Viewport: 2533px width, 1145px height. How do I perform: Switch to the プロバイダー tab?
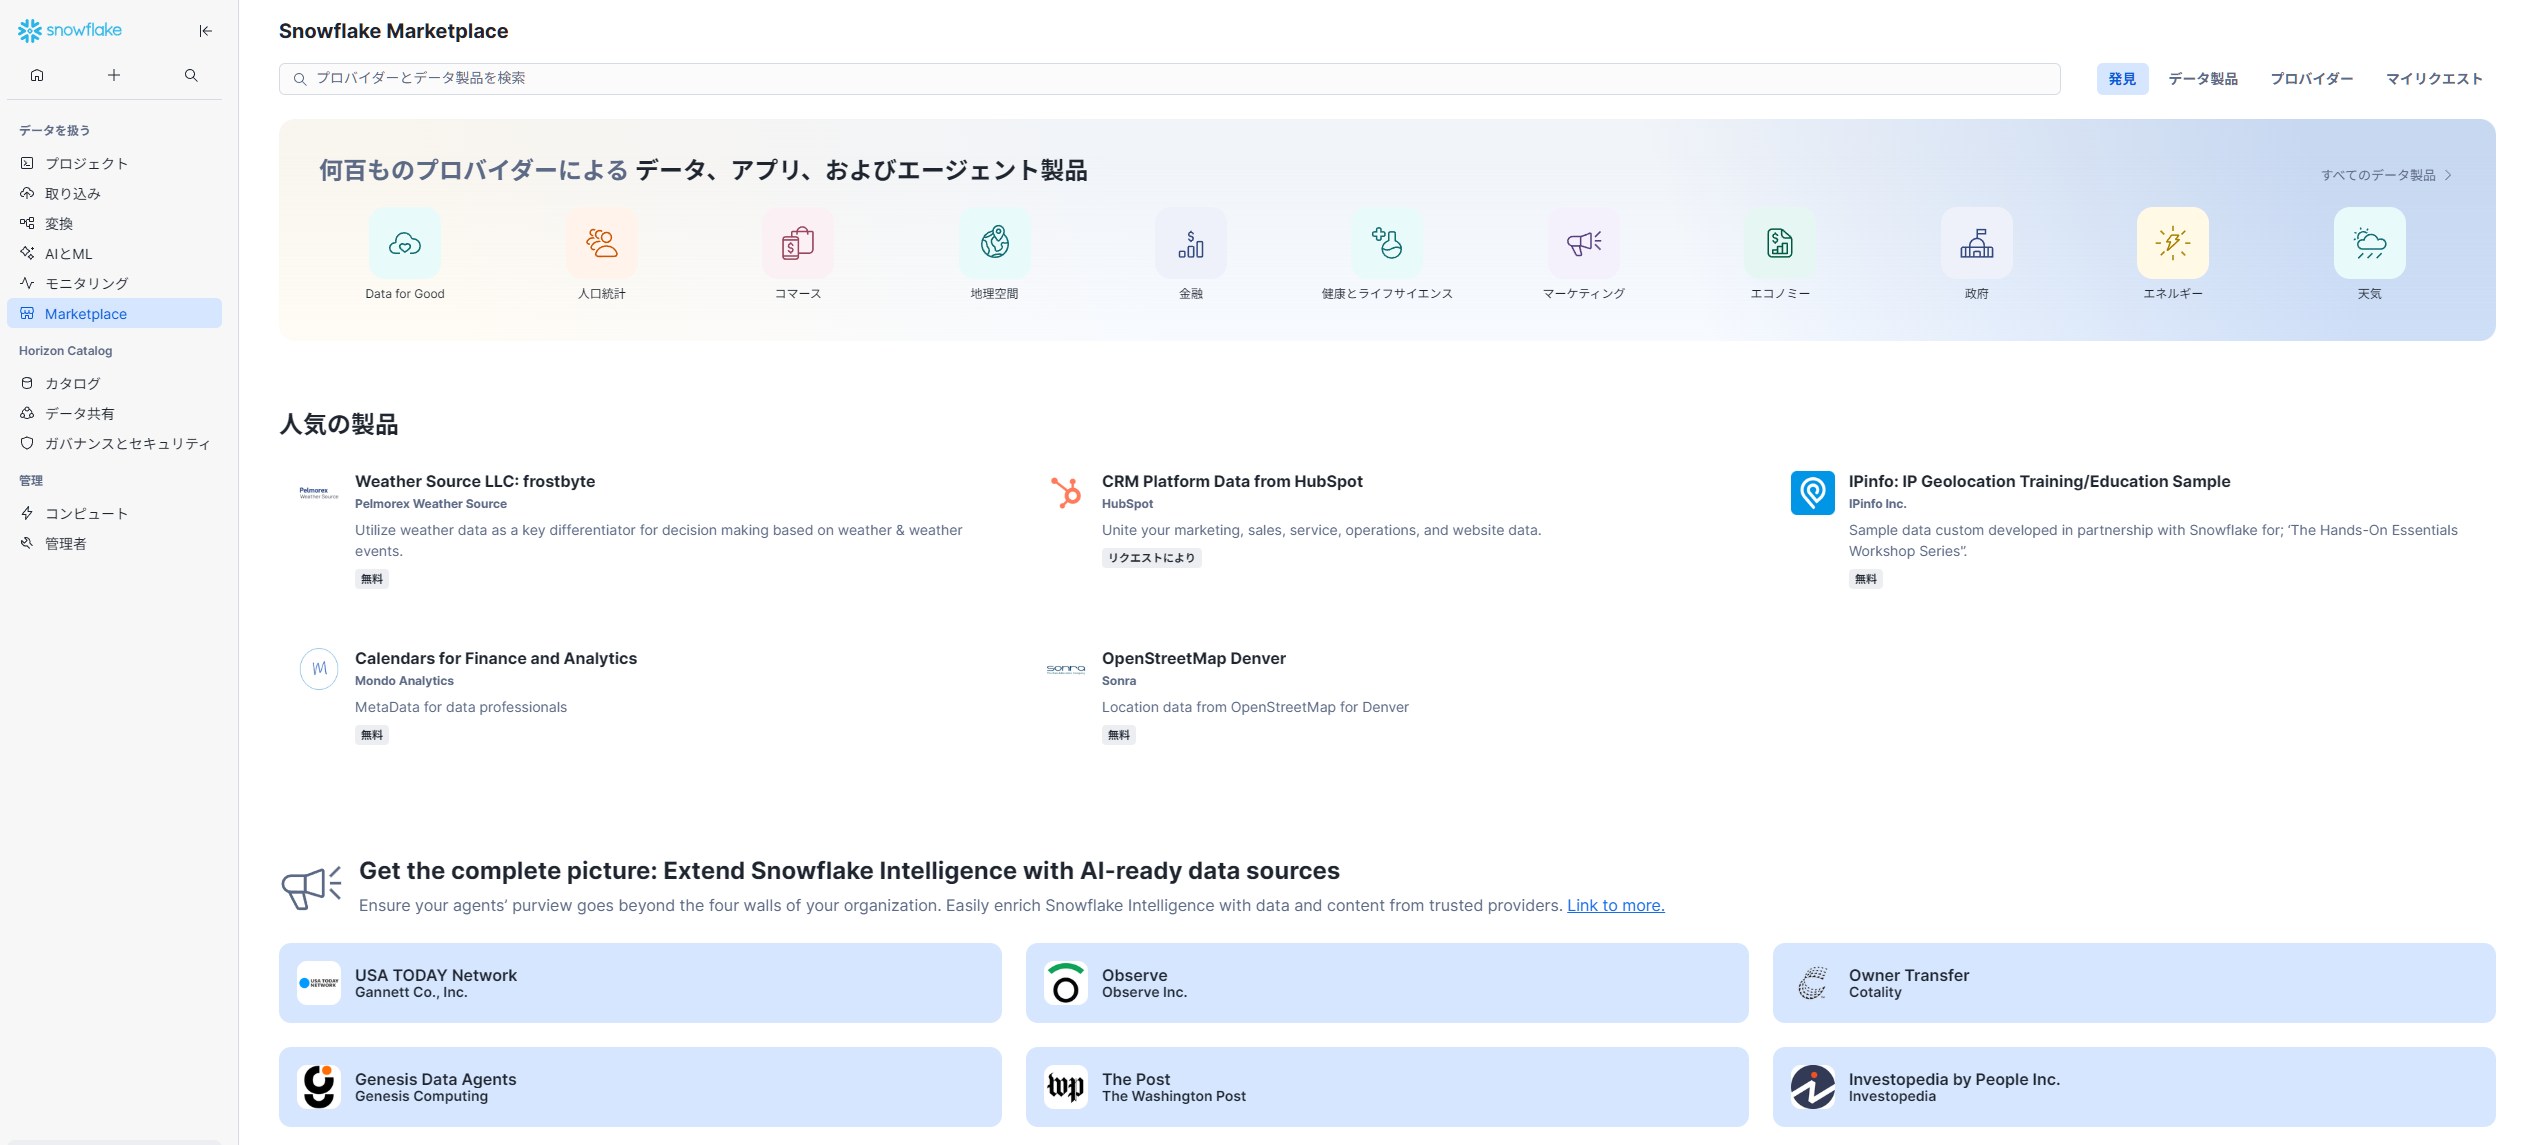[x=2311, y=79]
